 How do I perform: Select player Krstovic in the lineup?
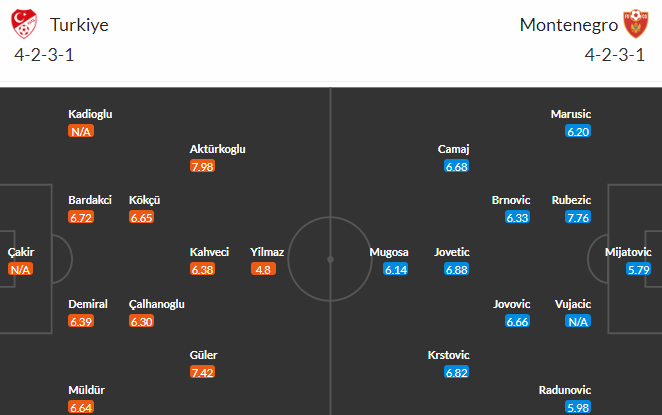[x=448, y=355]
